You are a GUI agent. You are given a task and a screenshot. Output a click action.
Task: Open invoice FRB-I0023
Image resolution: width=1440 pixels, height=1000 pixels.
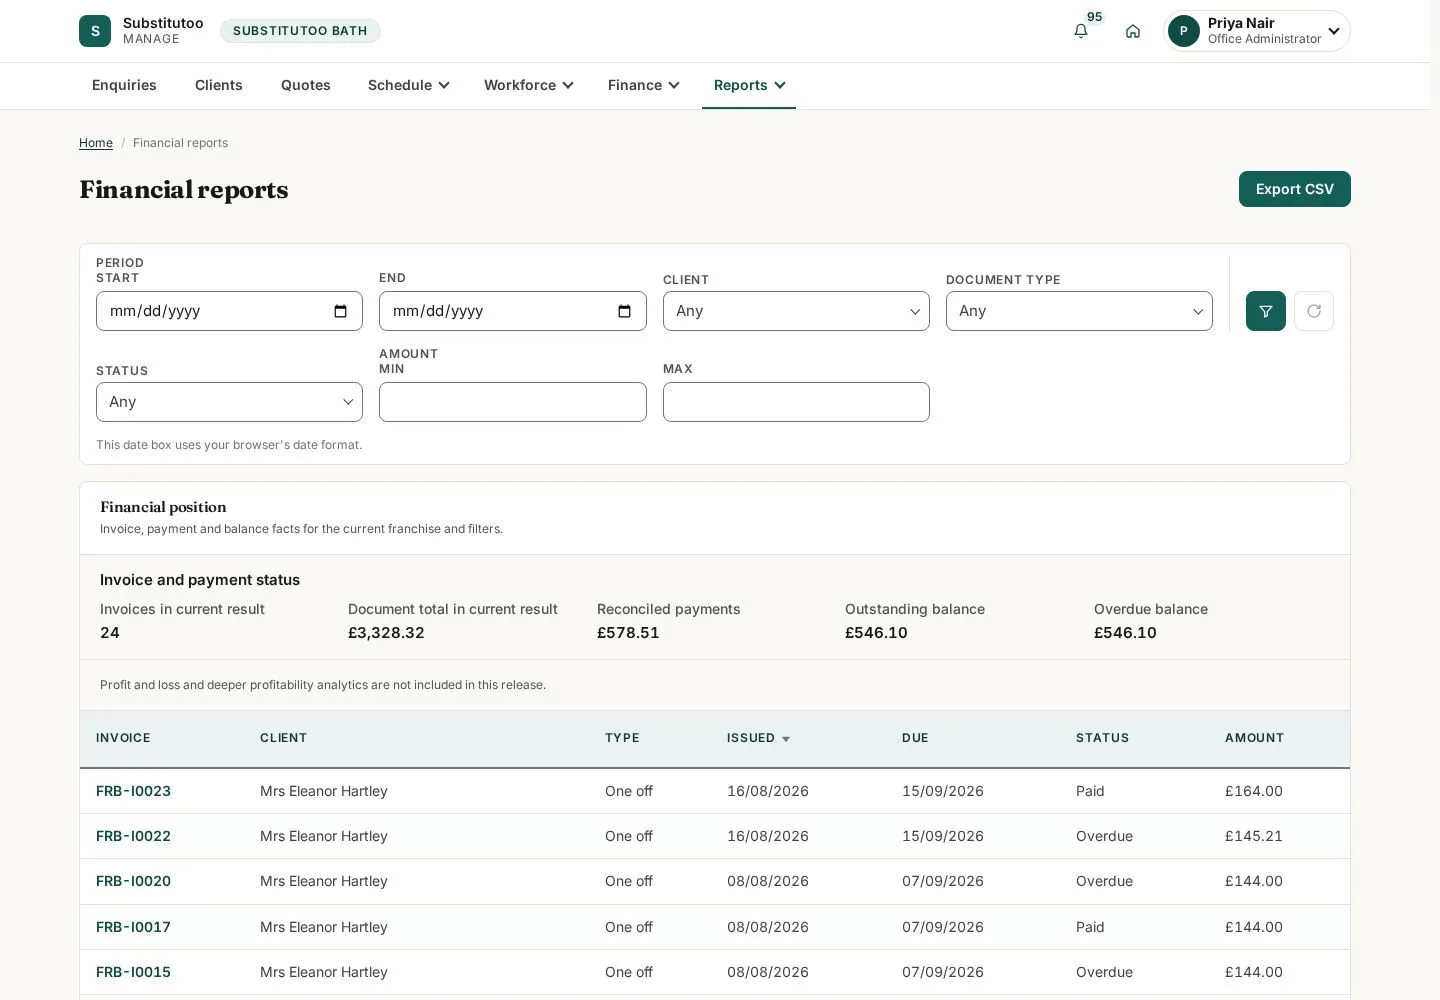[x=133, y=791]
